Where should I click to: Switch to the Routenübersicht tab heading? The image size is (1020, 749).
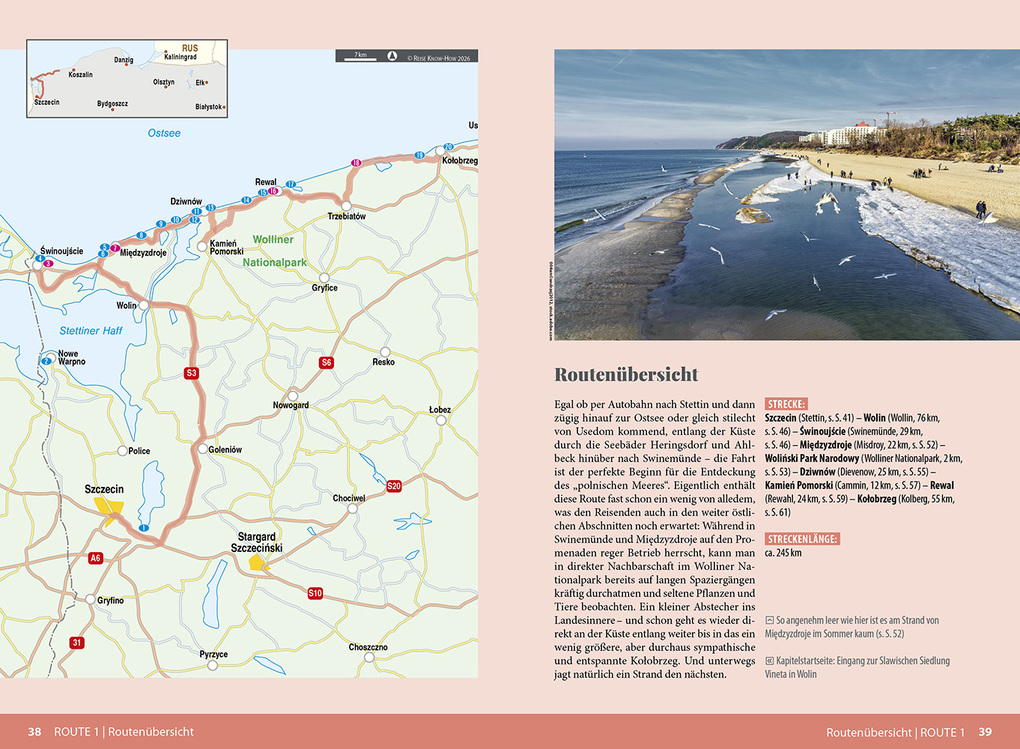(x=627, y=375)
